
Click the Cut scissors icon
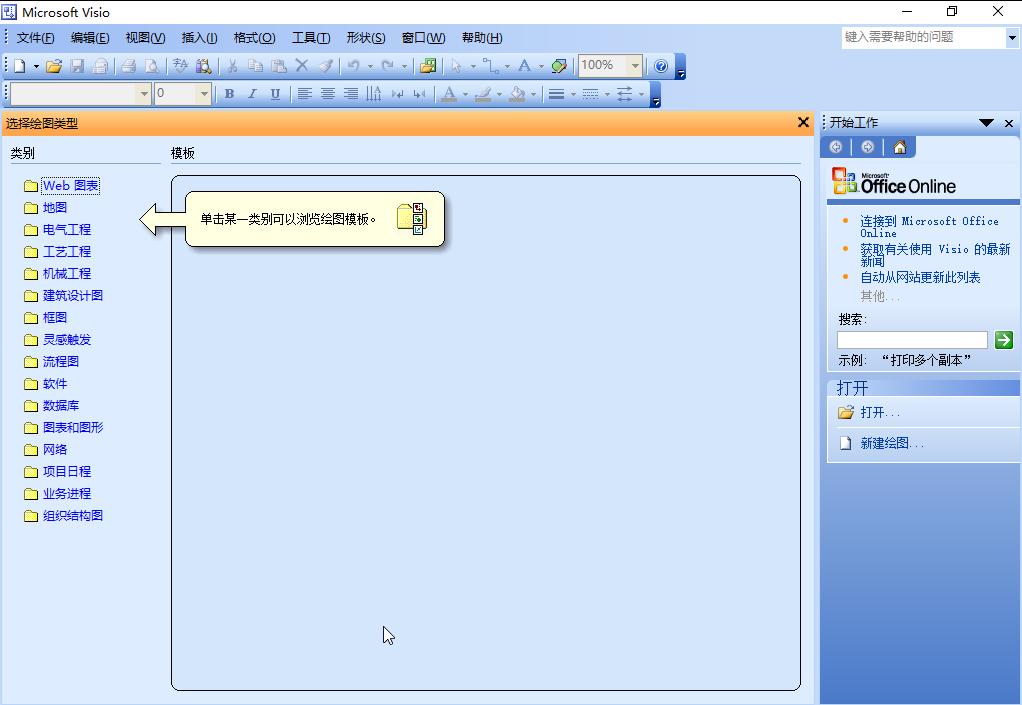click(x=232, y=66)
